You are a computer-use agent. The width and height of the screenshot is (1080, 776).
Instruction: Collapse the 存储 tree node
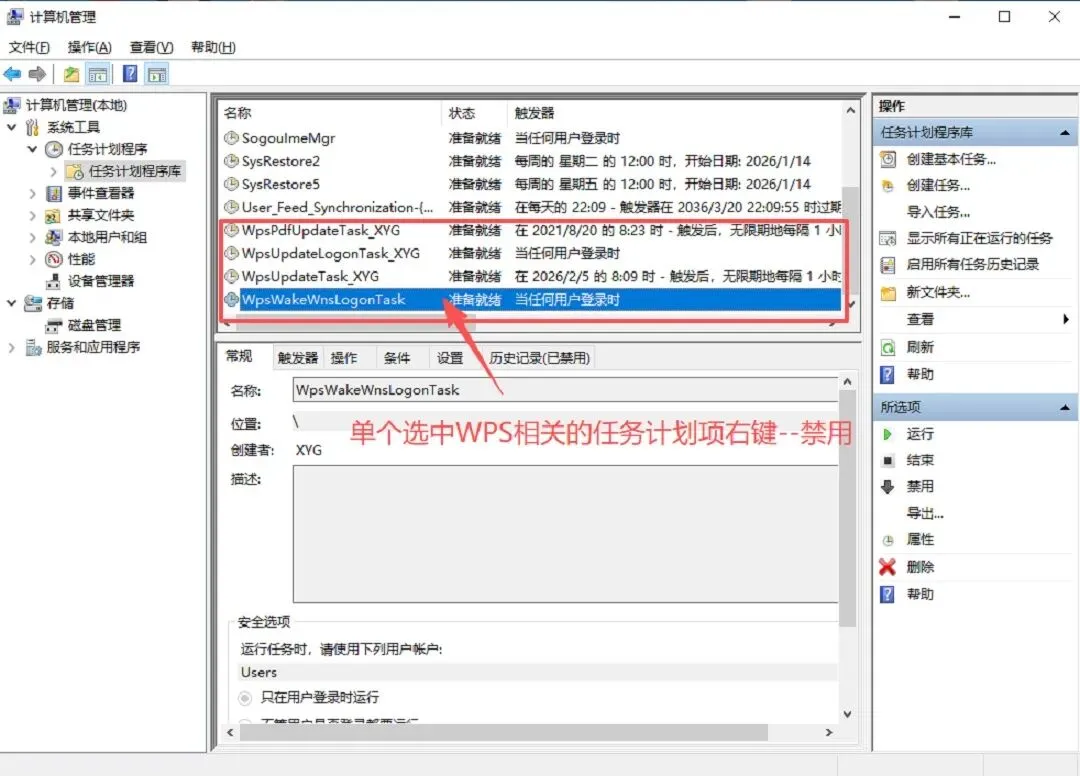(x=12, y=303)
